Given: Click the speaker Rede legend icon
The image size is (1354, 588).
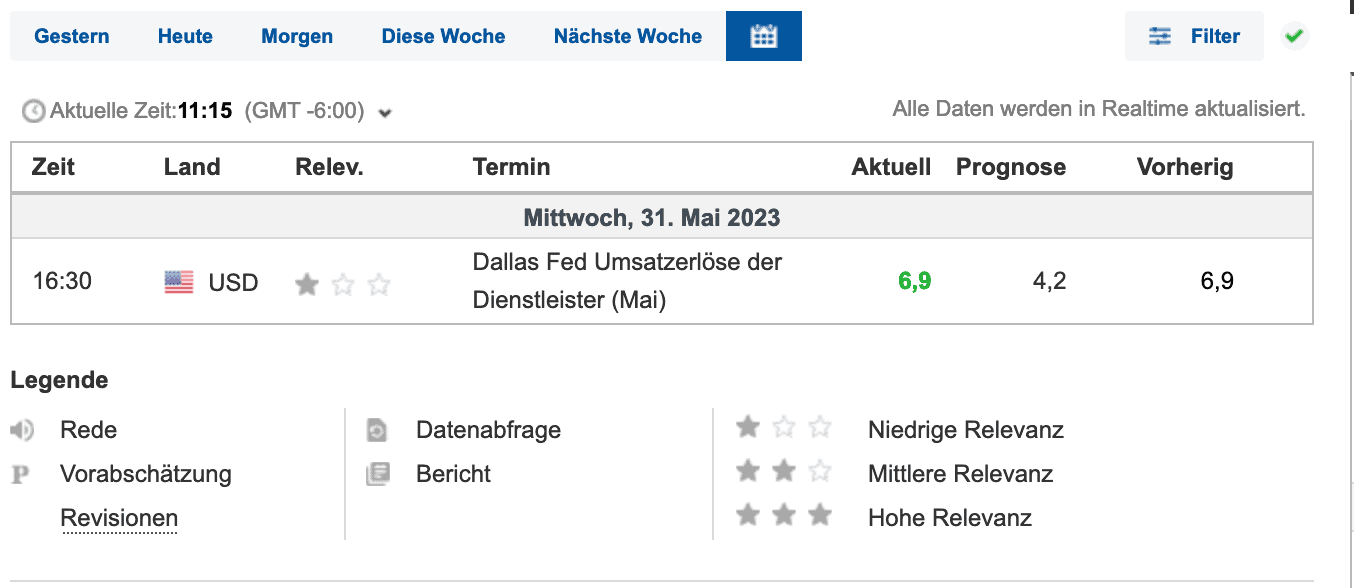Looking at the screenshot, I should pos(22,431).
